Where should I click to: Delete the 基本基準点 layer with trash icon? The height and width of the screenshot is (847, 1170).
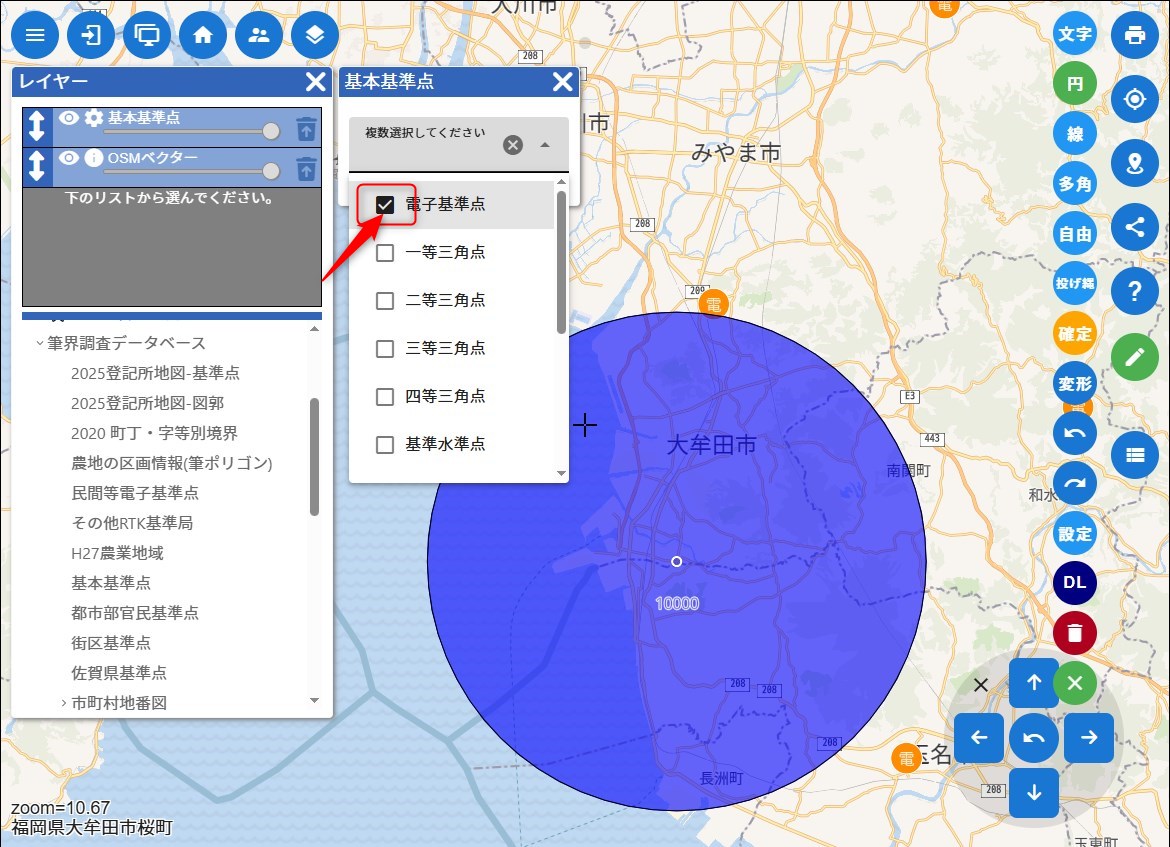[x=306, y=128]
